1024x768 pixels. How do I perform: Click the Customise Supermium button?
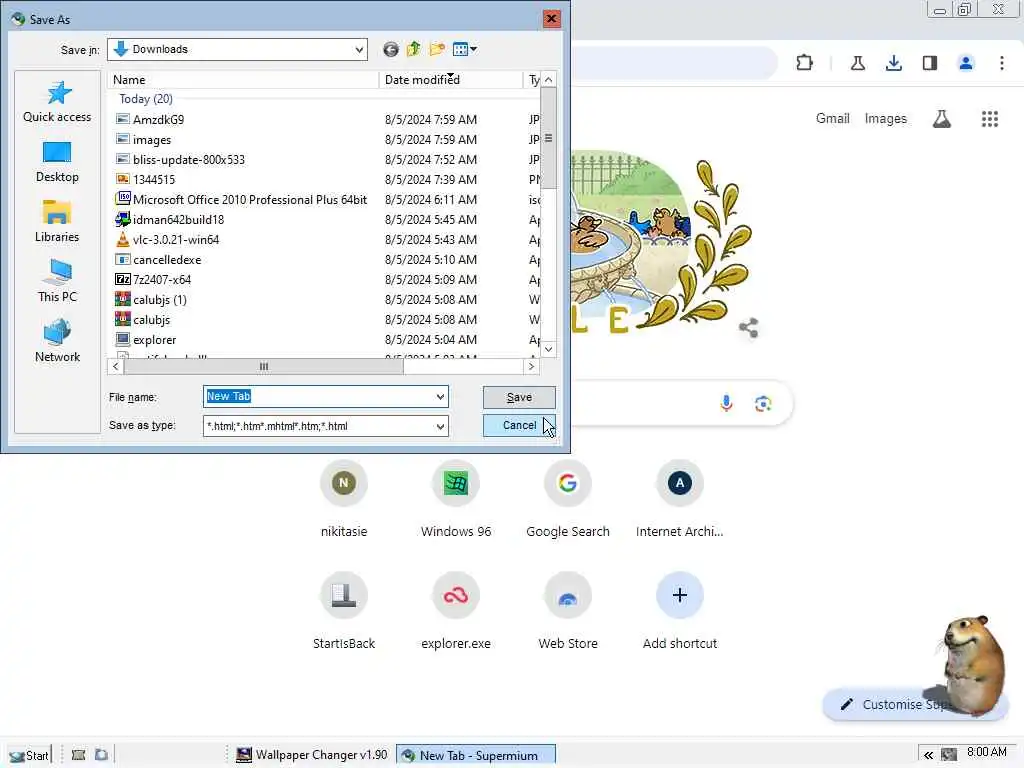(914, 704)
